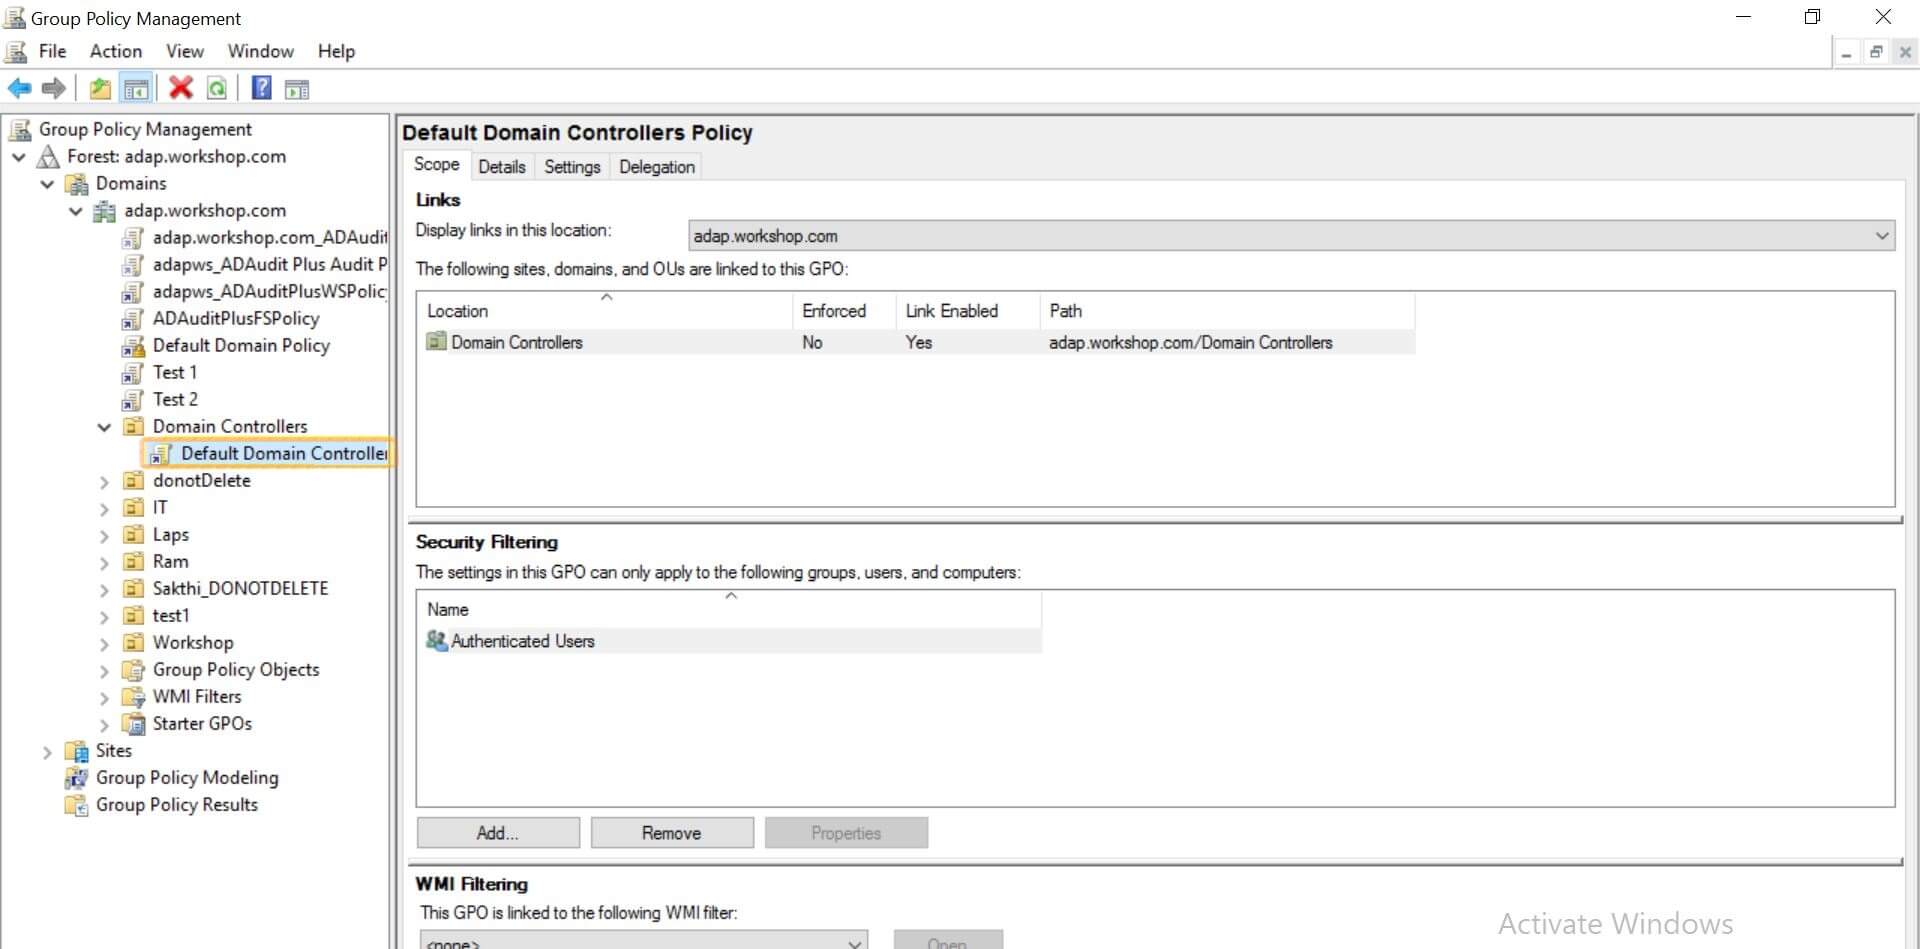This screenshot has width=1920, height=949.
Task: Click the Up one level folder icon
Action: coord(100,89)
